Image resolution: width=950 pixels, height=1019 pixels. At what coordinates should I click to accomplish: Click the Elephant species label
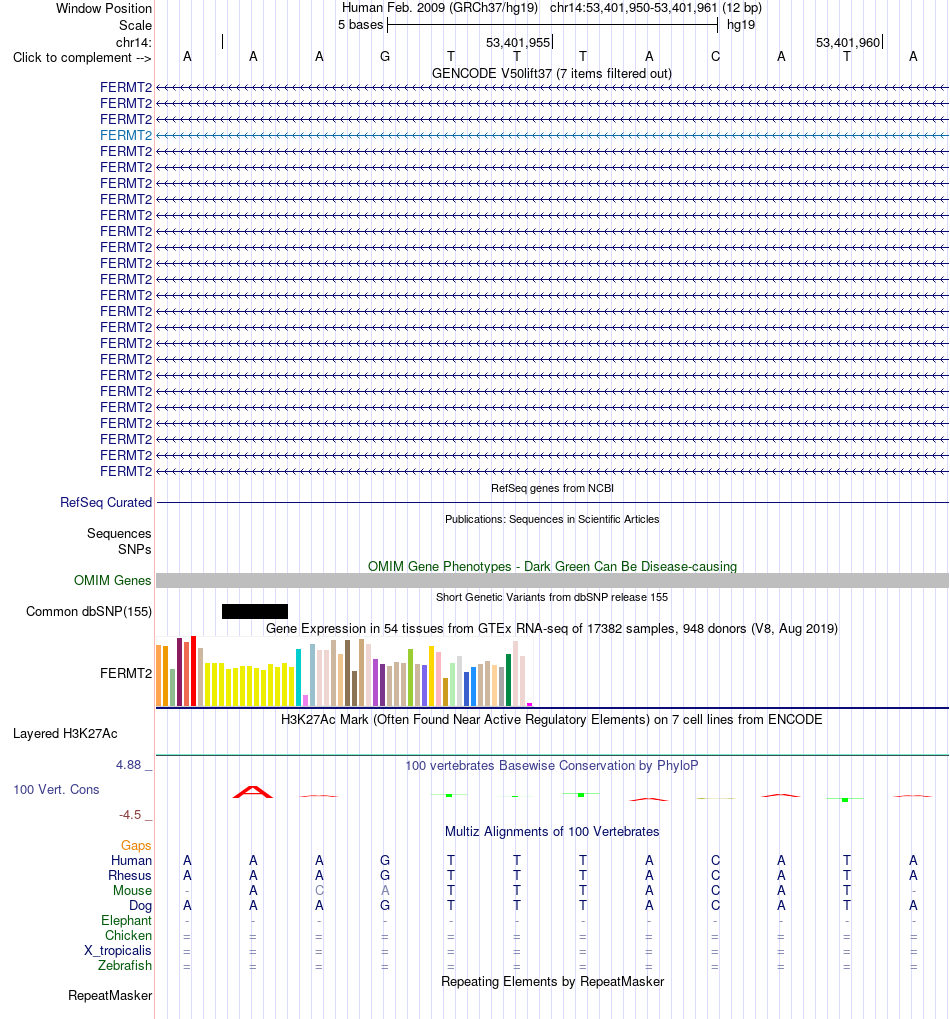click(126, 920)
